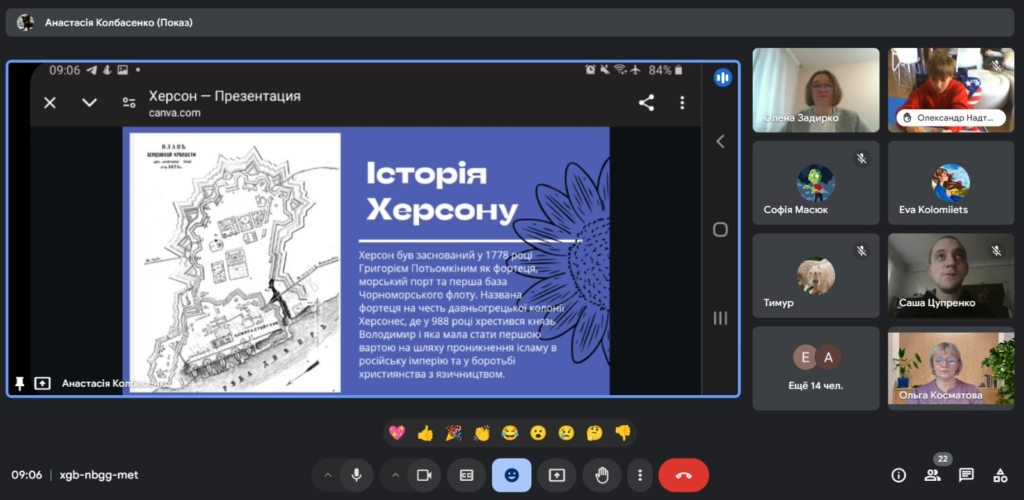
Task: Open the activities shapes icon
Action: tap(999, 475)
